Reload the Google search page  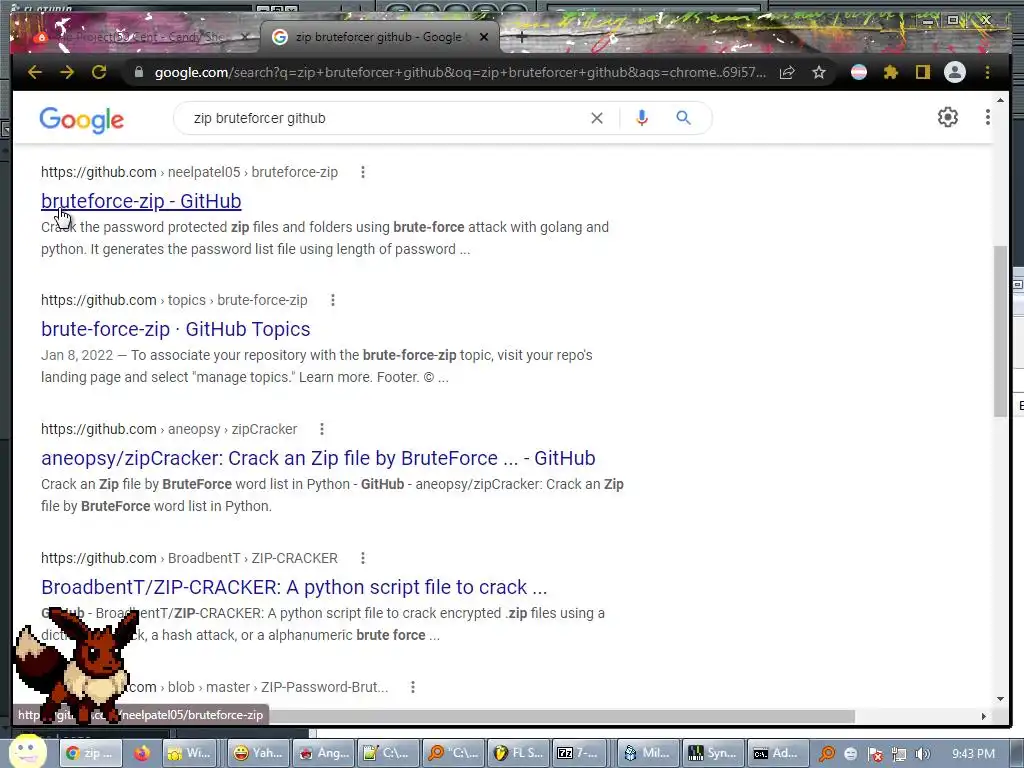coord(99,72)
